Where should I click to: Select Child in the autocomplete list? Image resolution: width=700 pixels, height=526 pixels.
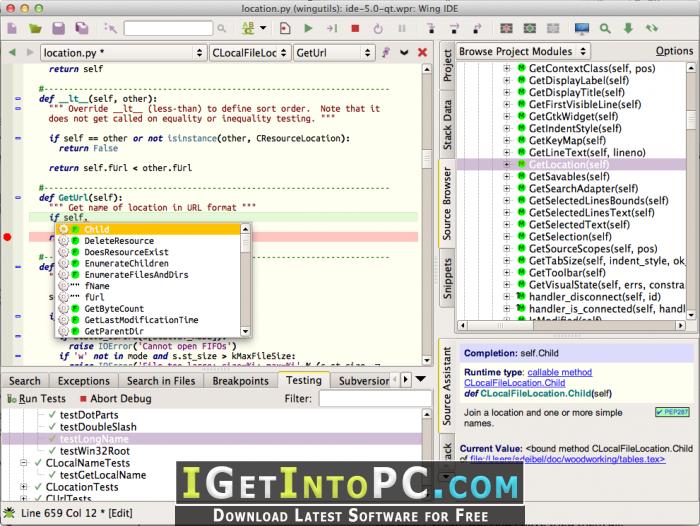pos(148,229)
